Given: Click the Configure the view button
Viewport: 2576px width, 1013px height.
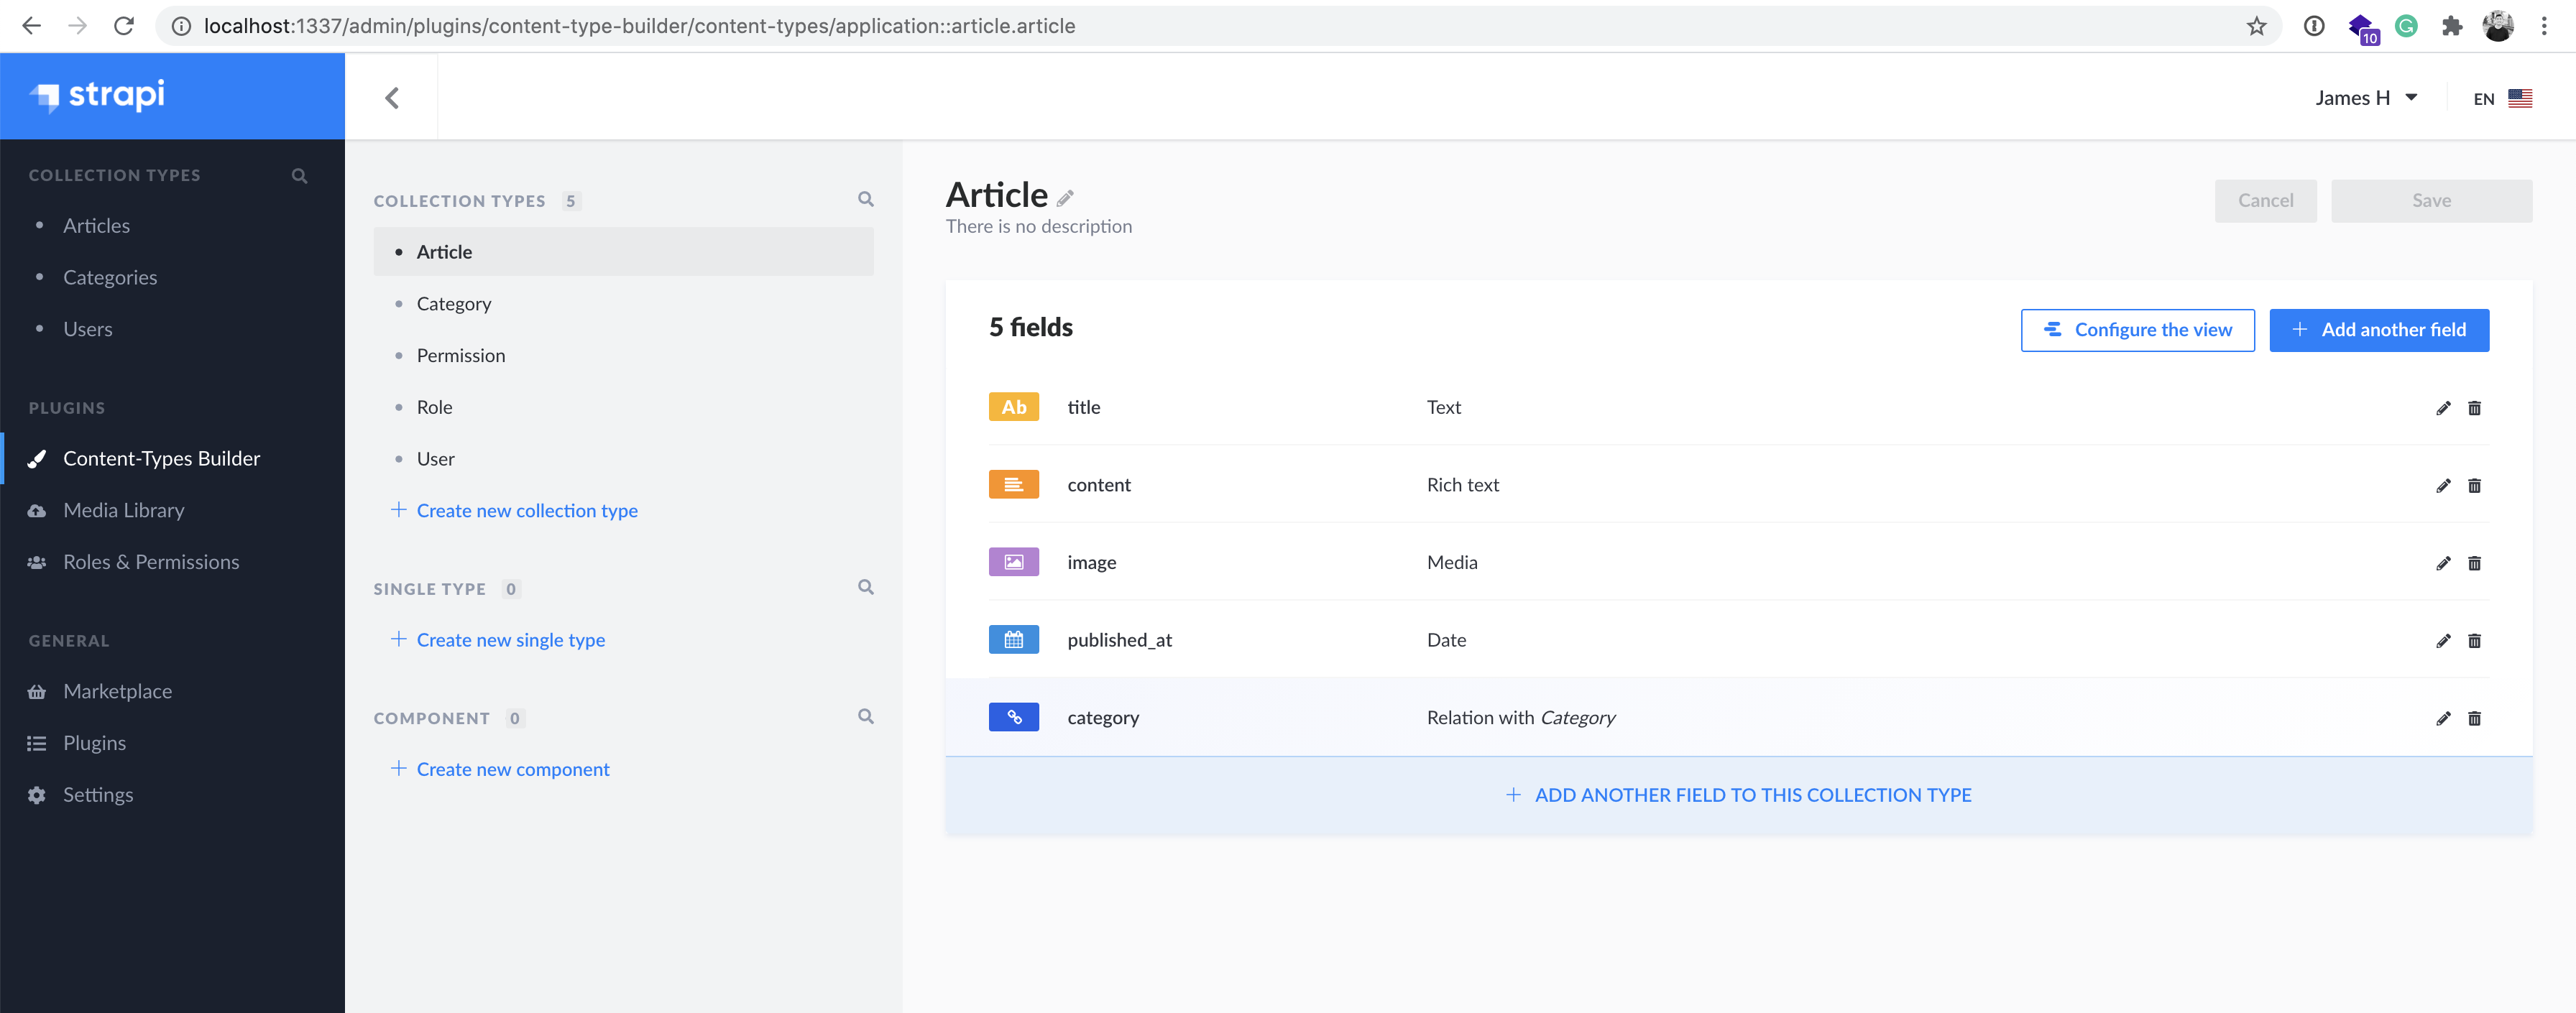Looking at the screenshot, I should 2137,329.
